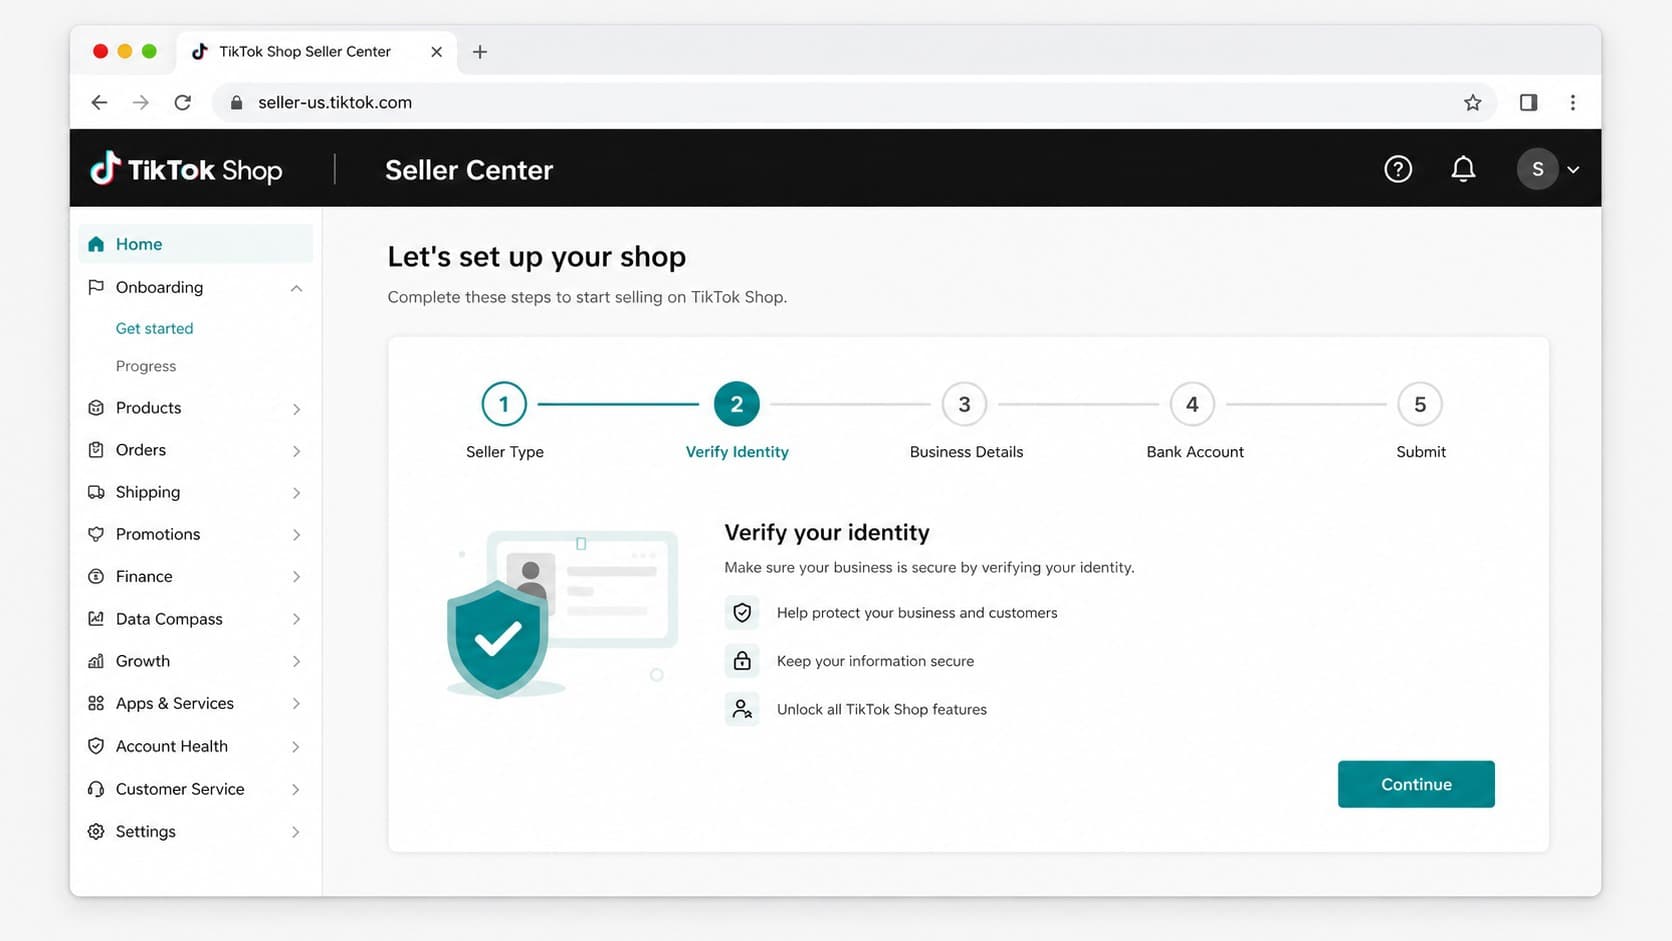Select the TikTok Shop Seller Center tab
Viewport: 1672px width, 941px height.
[x=316, y=52]
